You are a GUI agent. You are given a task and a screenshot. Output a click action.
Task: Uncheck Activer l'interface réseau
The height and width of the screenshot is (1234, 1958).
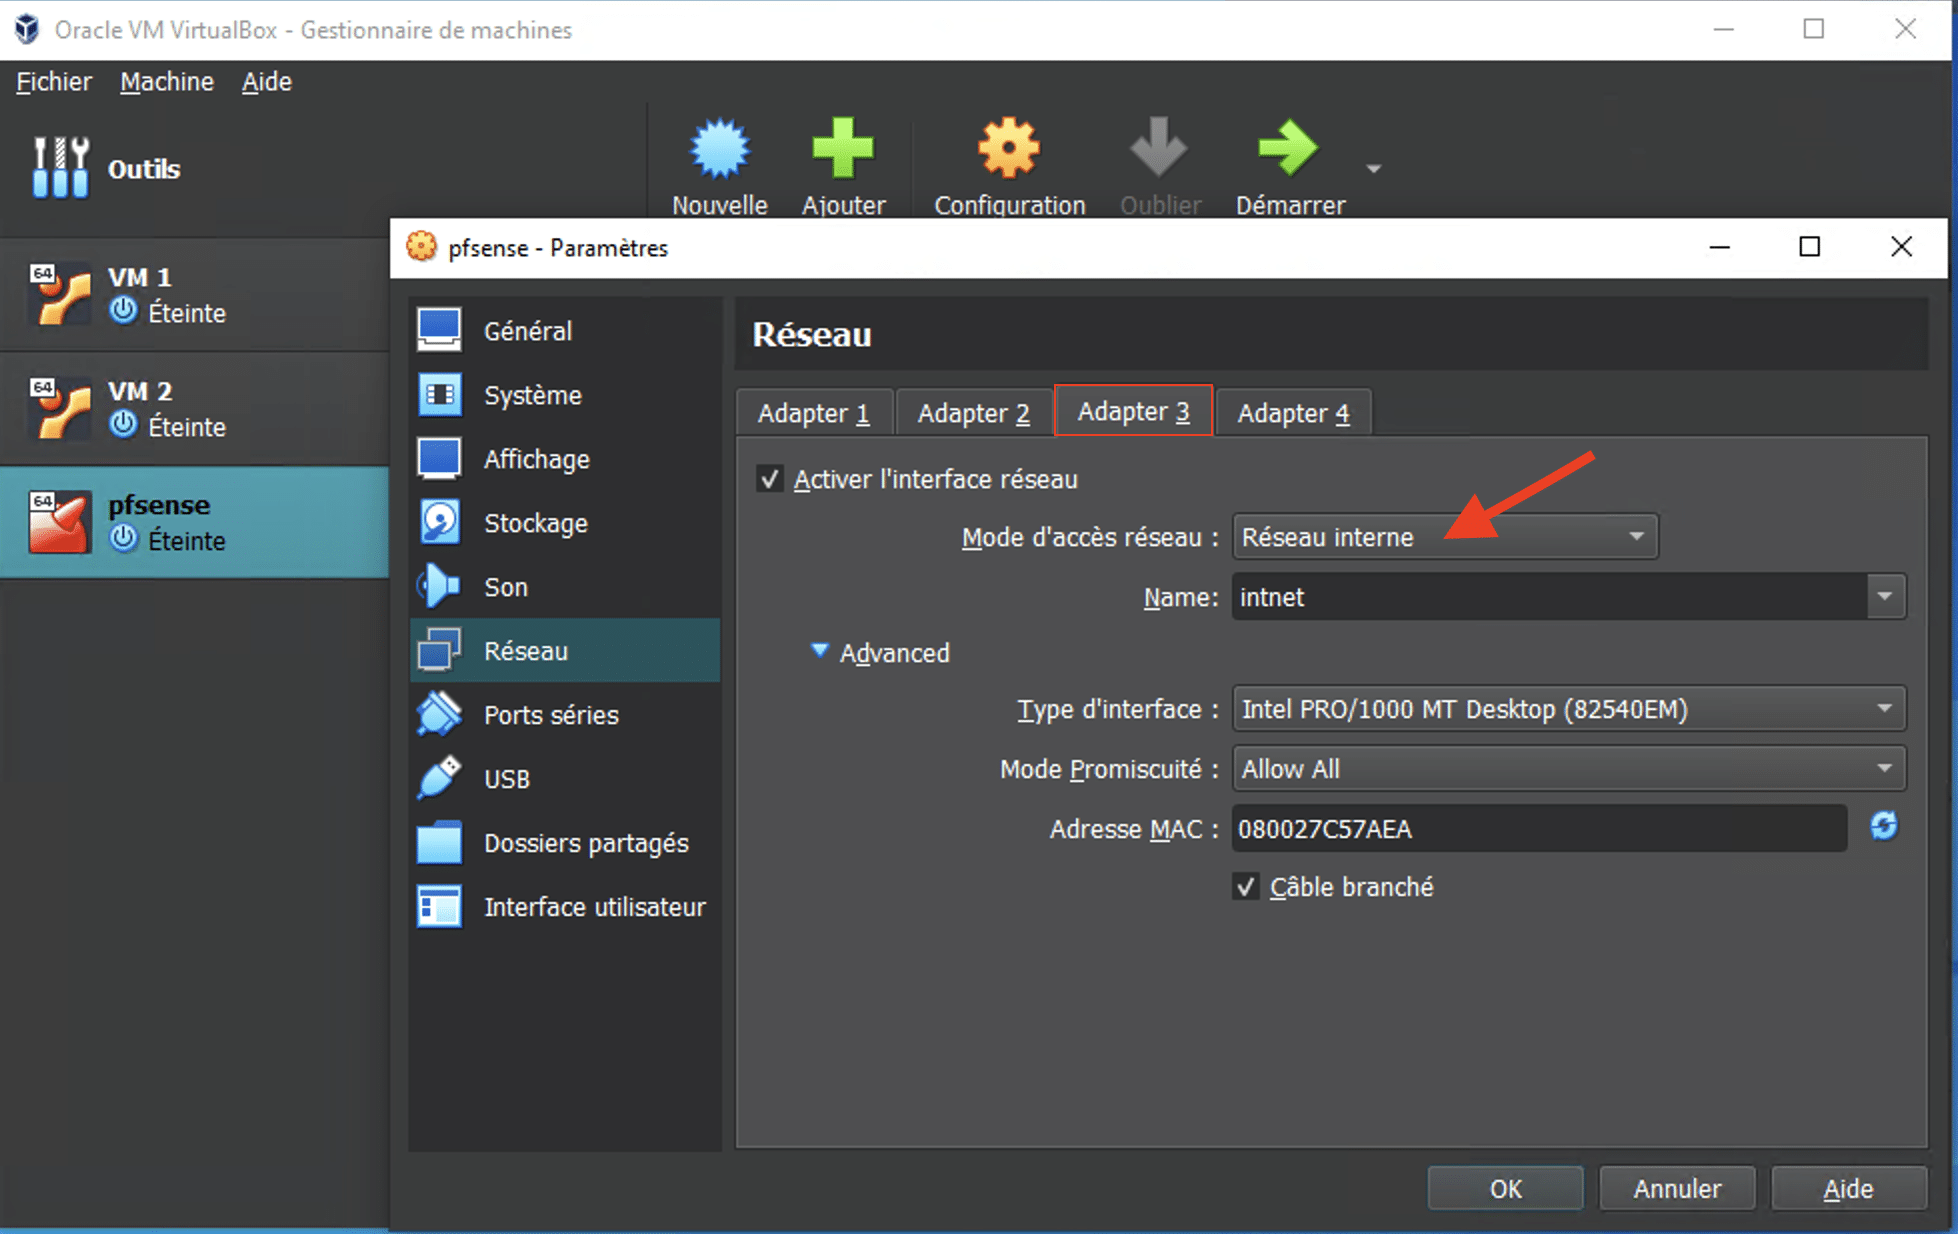point(769,479)
